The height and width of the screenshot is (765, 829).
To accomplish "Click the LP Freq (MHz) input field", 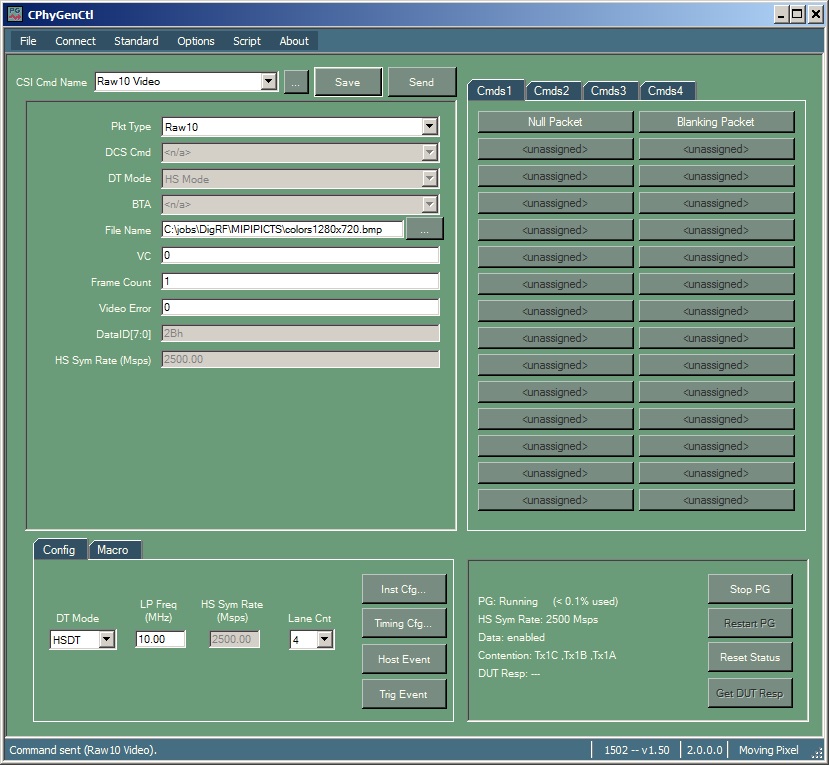I will [160, 640].
